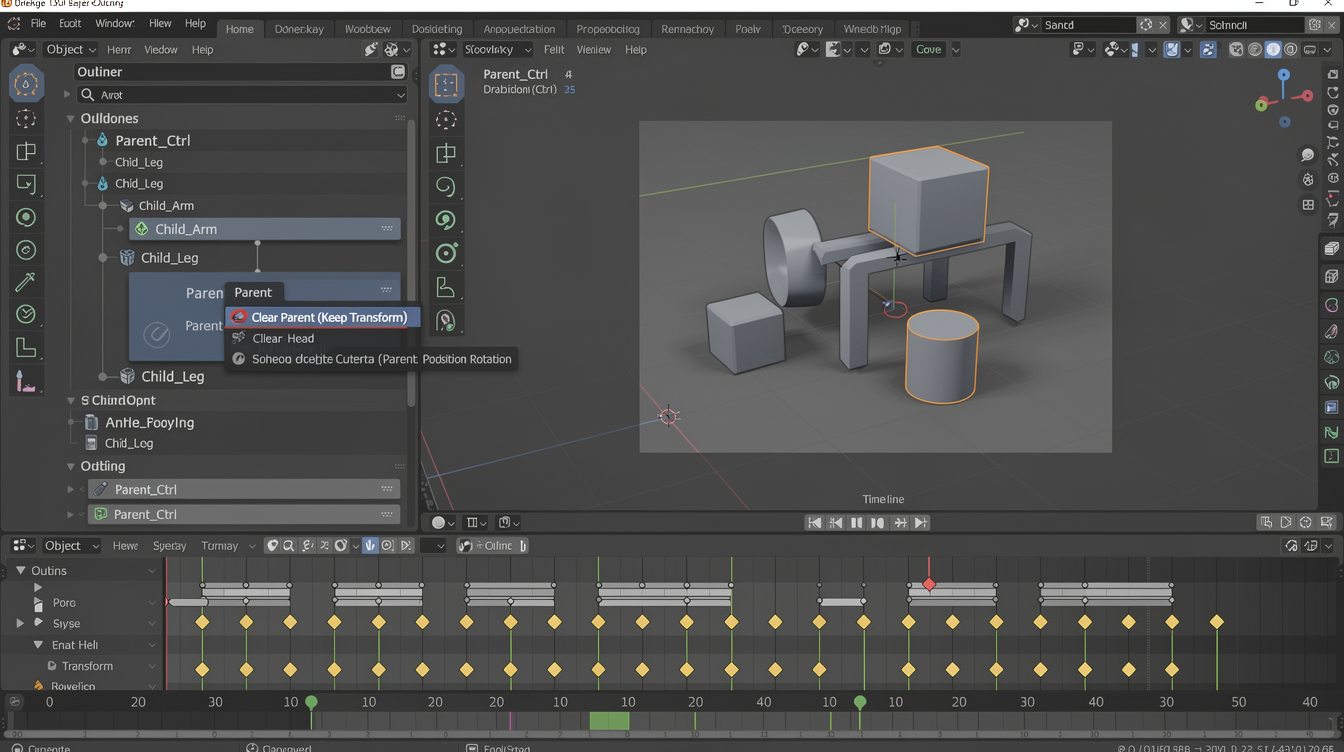The height and width of the screenshot is (752, 1344).
Task: Click the green playhead marker on the frame ruler
Action: [x=311, y=703]
